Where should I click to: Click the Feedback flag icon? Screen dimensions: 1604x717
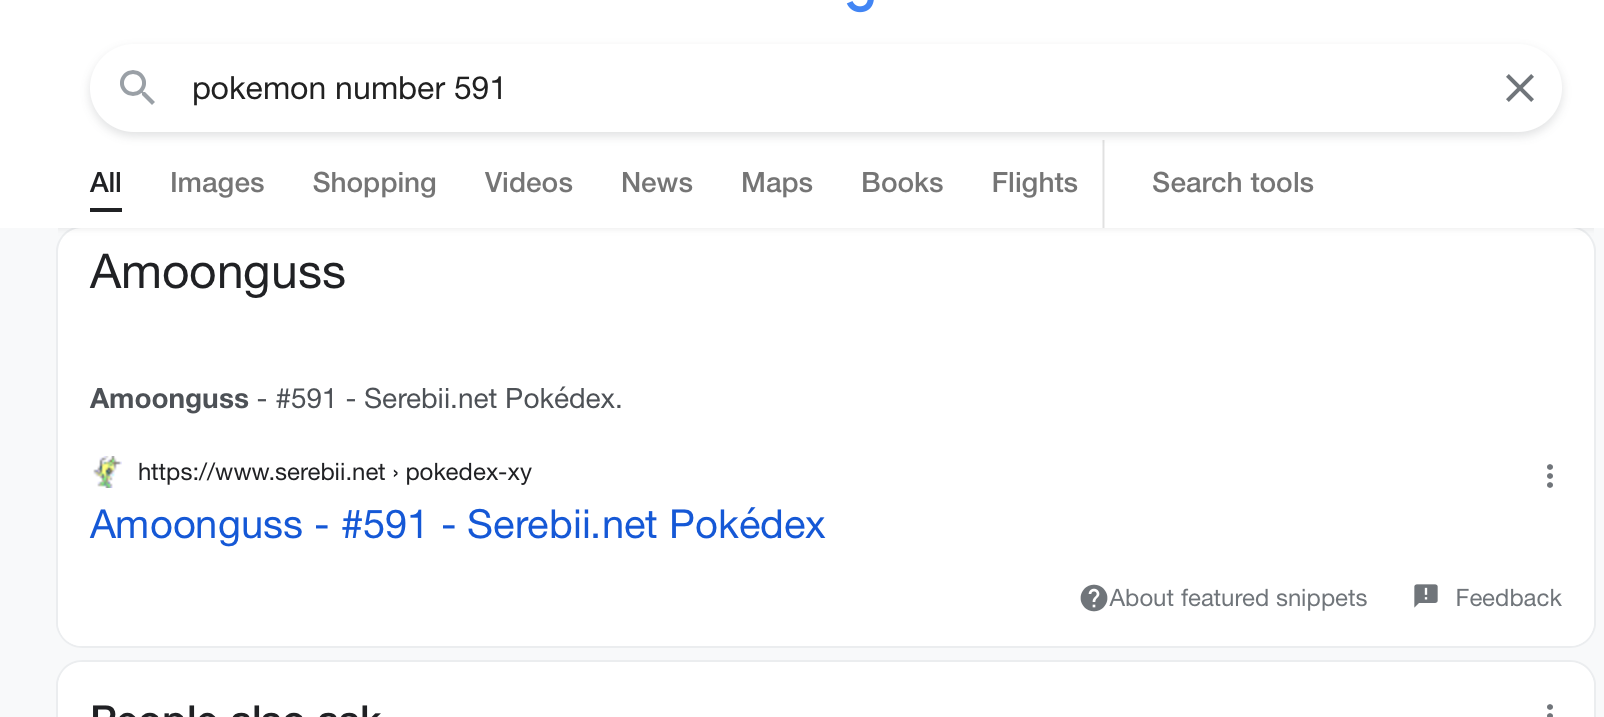click(1426, 596)
